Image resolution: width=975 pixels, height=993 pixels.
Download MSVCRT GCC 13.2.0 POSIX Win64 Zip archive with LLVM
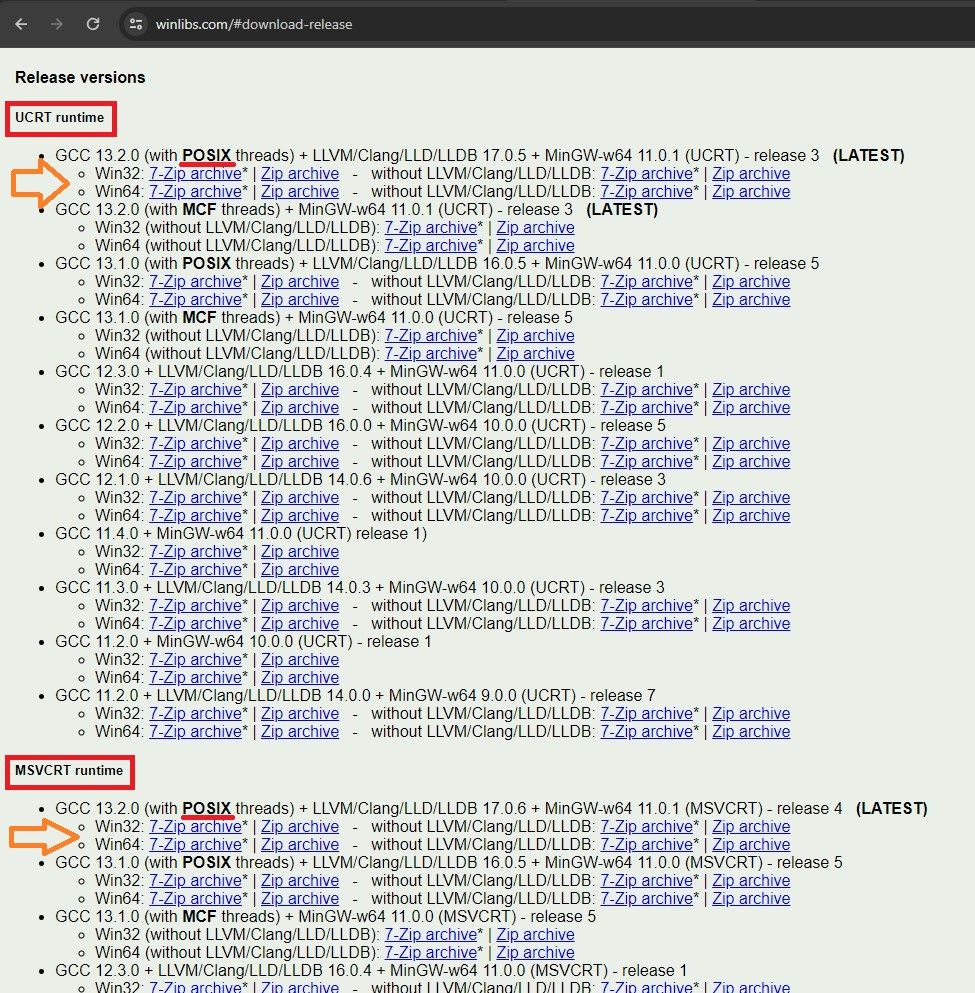(300, 844)
